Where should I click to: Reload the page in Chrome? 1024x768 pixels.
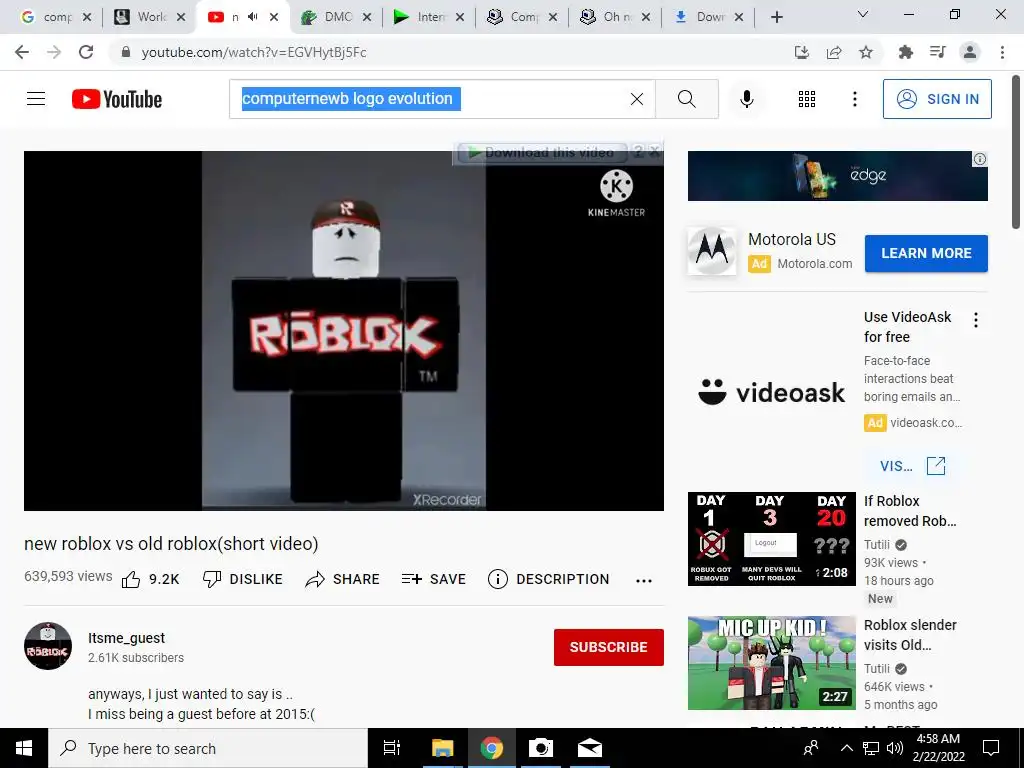coord(86,52)
